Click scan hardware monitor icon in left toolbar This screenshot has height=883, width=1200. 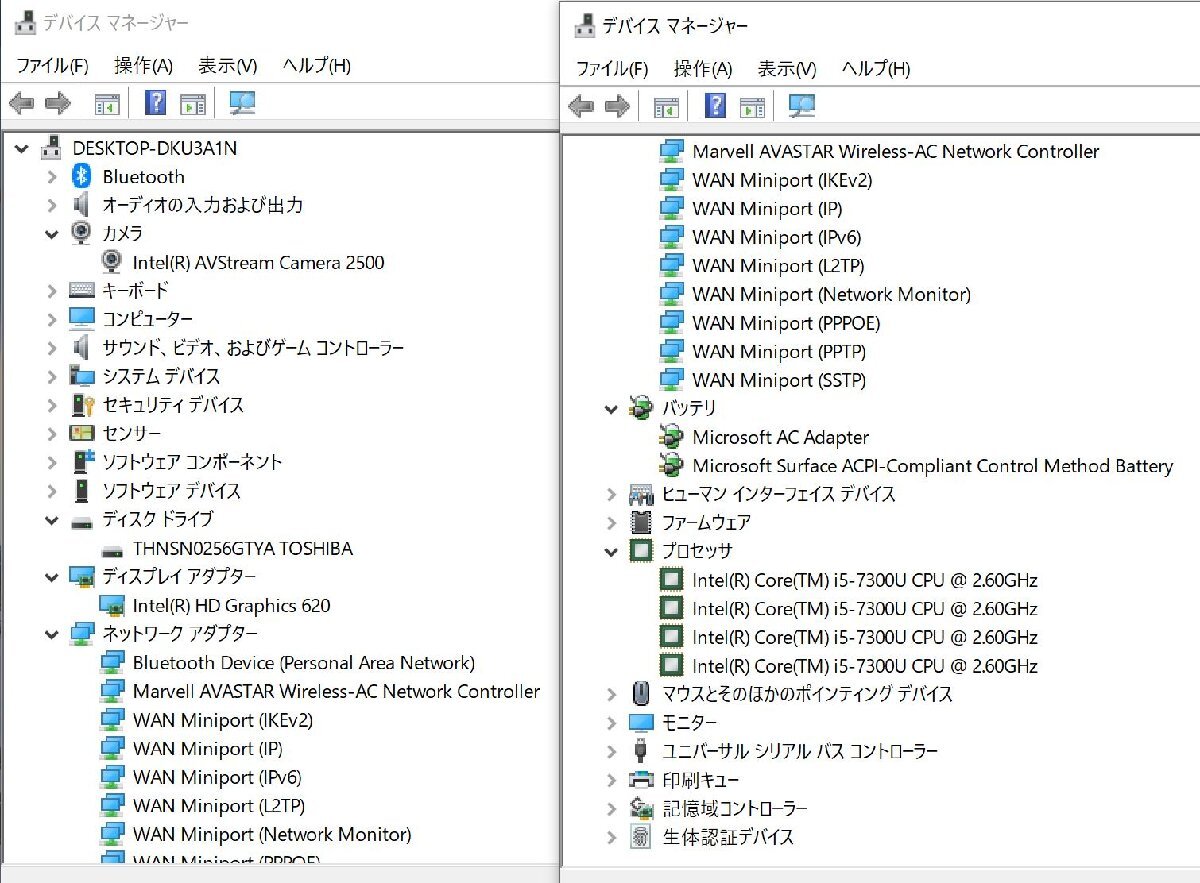pos(243,102)
